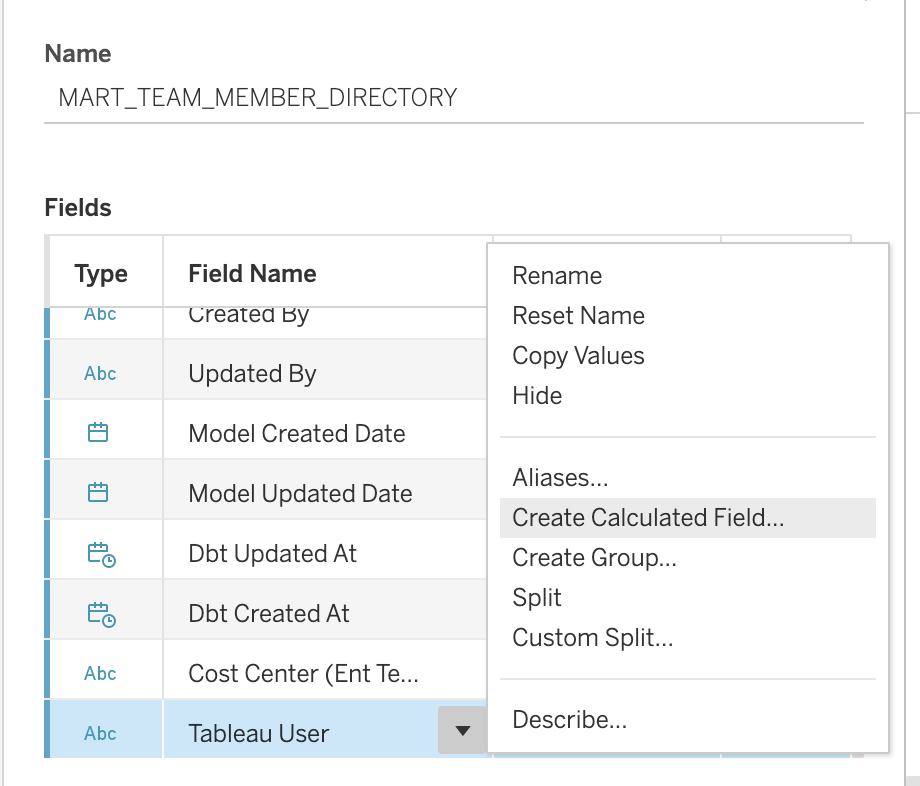Image resolution: width=920 pixels, height=786 pixels.
Task: Choose Rename from the context menu
Action: point(557,276)
